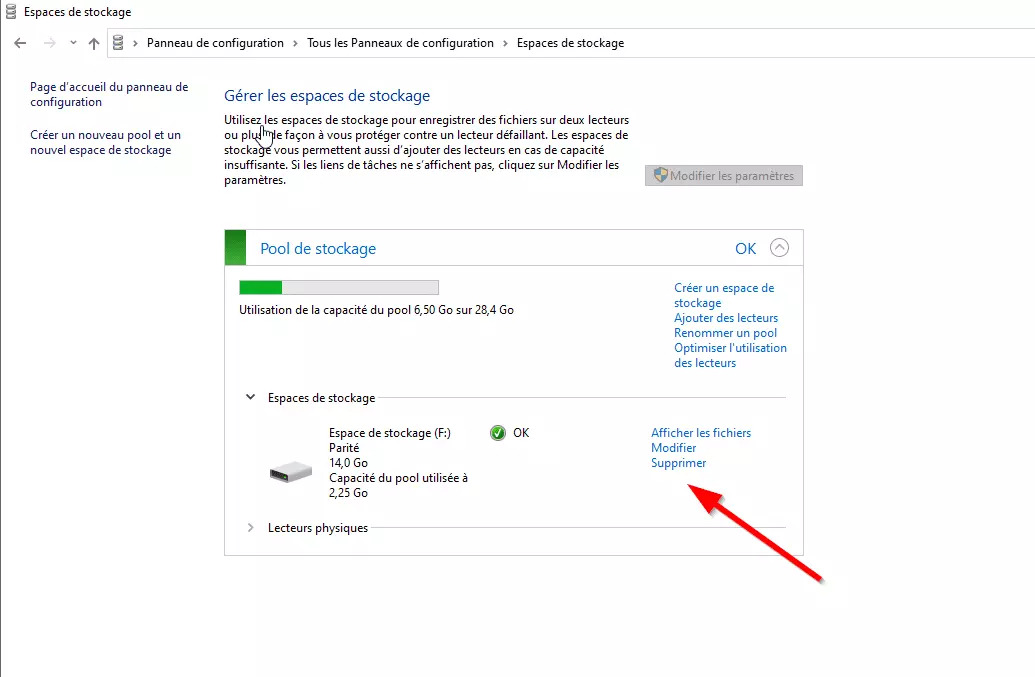Click Renommer un pool link
1035x677 pixels.
pyautogui.click(x=725, y=333)
